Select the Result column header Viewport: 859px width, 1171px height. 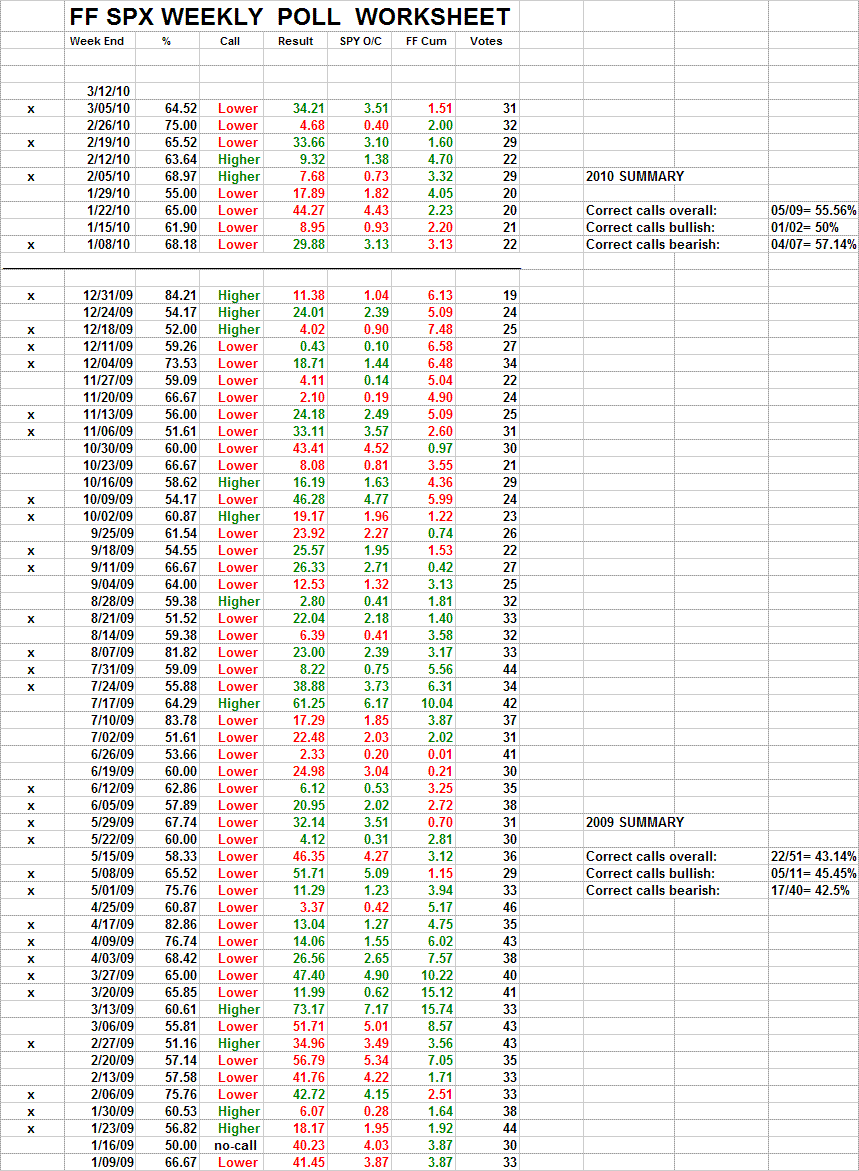coord(296,41)
